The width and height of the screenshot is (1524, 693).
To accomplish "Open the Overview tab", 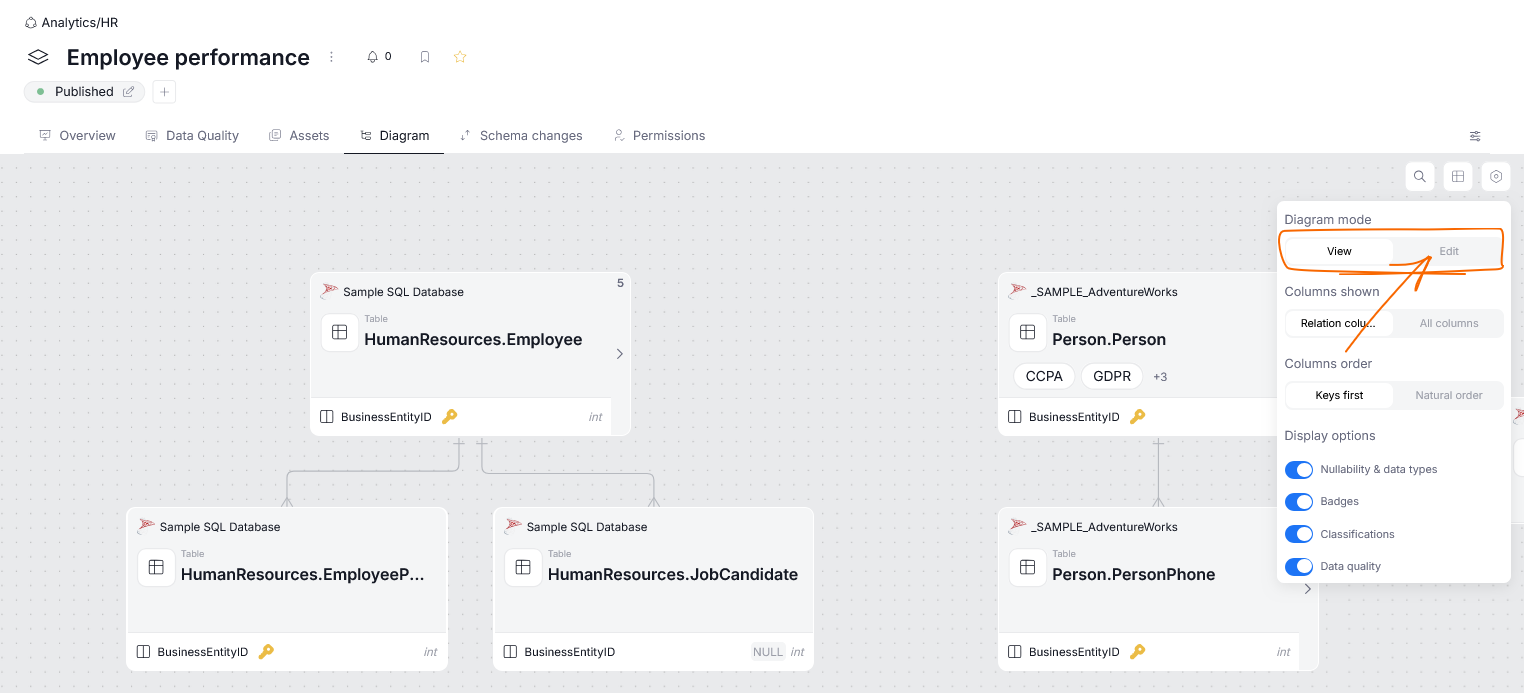I will pyautogui.click(x=77, y=136).
